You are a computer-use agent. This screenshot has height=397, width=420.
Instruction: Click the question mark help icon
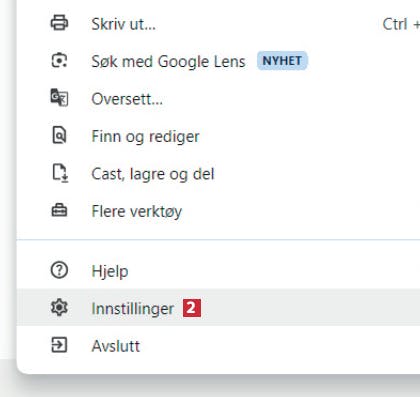click(59, 270)
